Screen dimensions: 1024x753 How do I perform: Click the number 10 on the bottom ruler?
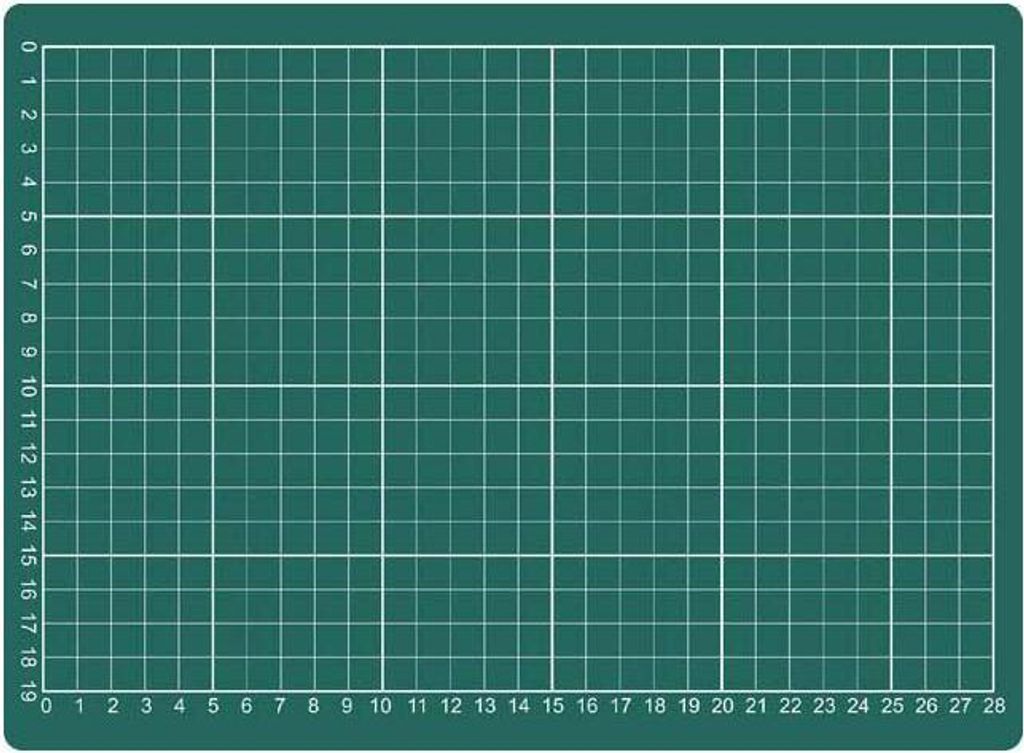point(381,706)
